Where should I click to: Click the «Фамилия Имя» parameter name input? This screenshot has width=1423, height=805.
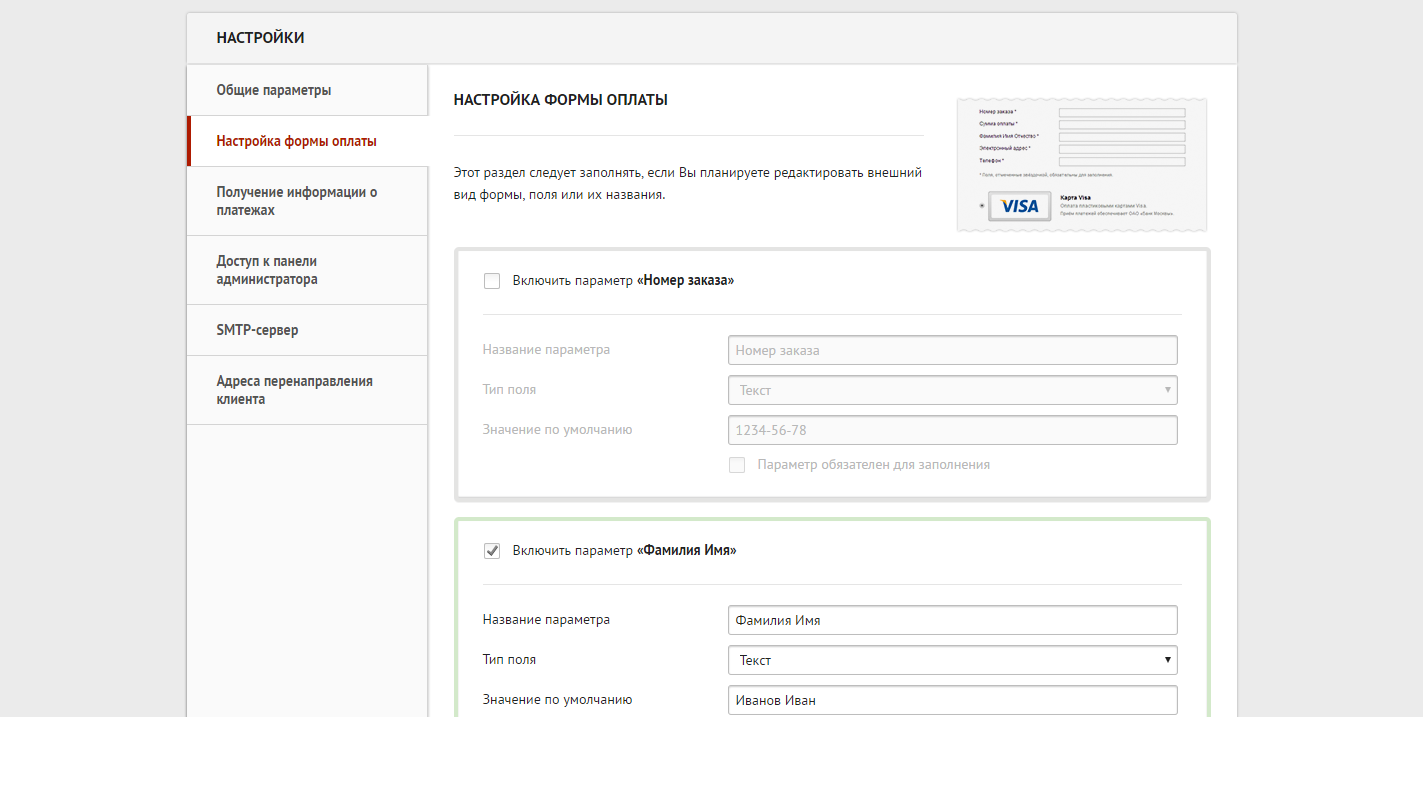(952, 620)
